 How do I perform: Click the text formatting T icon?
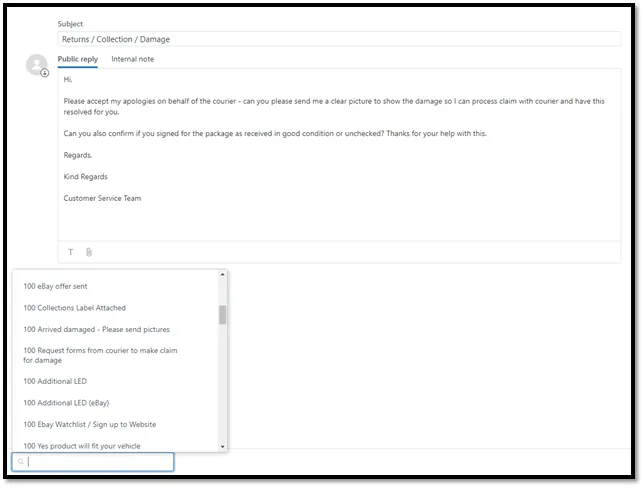pos(71,252)
